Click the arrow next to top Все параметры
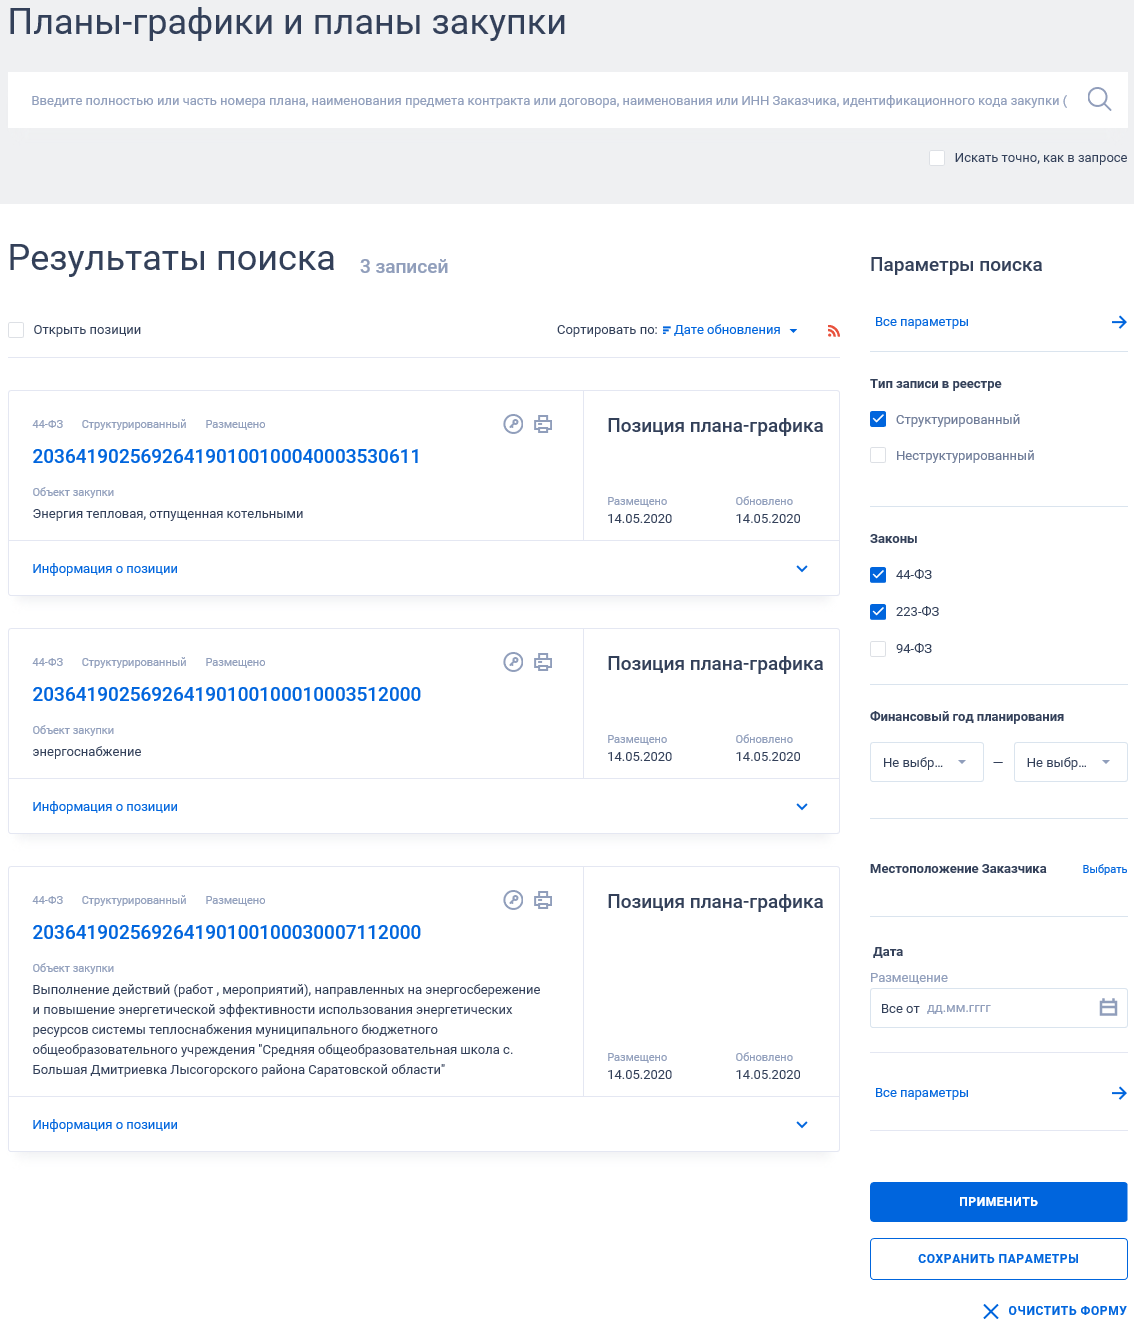 (1119, 322)
